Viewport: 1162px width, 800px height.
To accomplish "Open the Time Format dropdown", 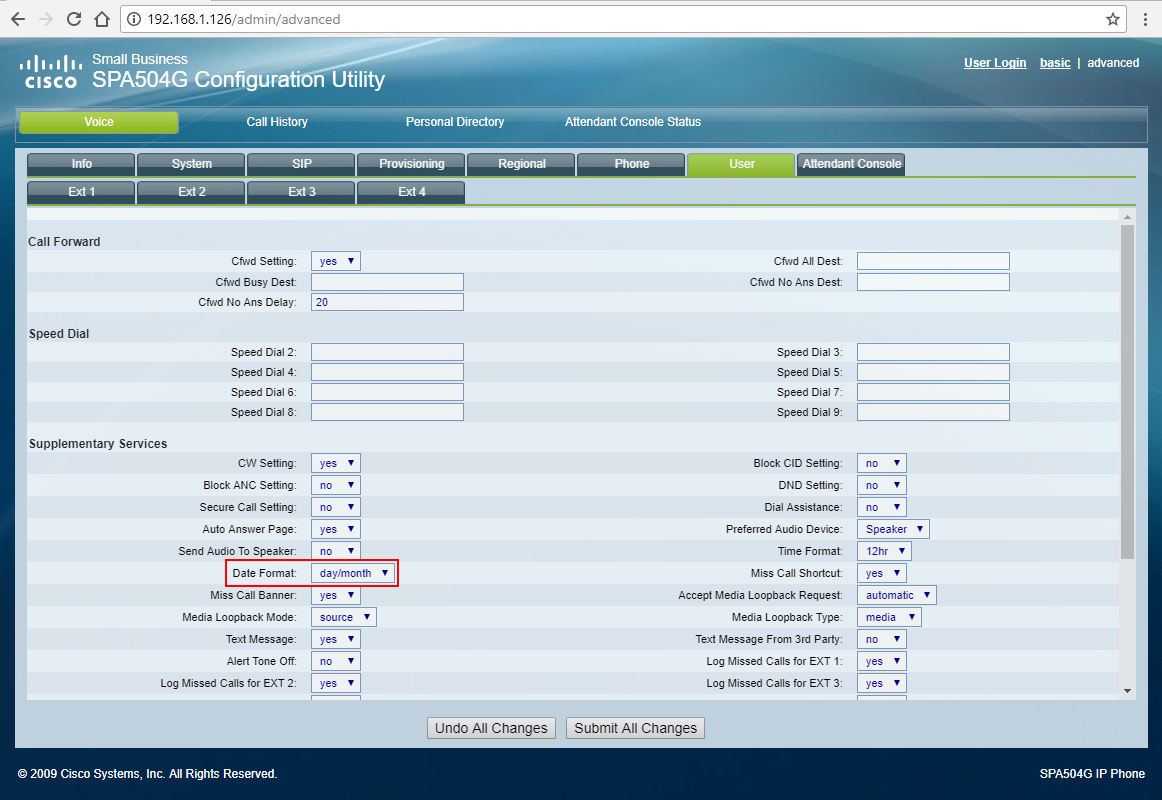I will click(x=885, y=551).
